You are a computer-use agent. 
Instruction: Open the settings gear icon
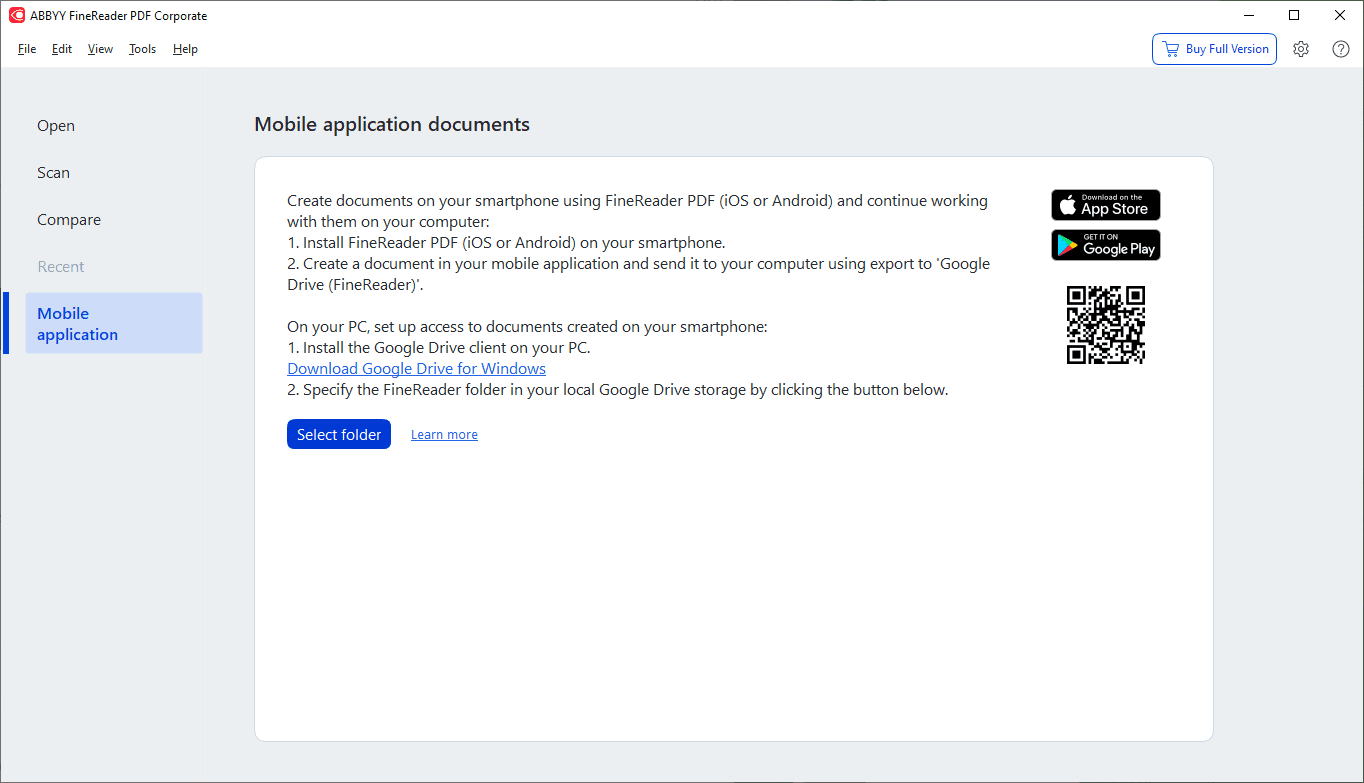[1301, 49]
